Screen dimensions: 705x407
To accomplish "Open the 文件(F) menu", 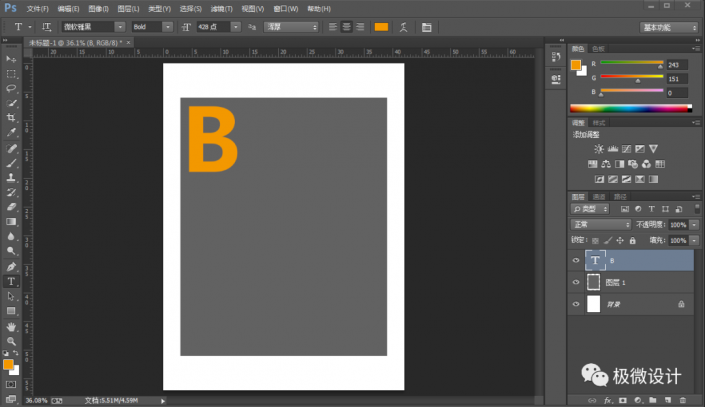I will click(x=37, y=8).
